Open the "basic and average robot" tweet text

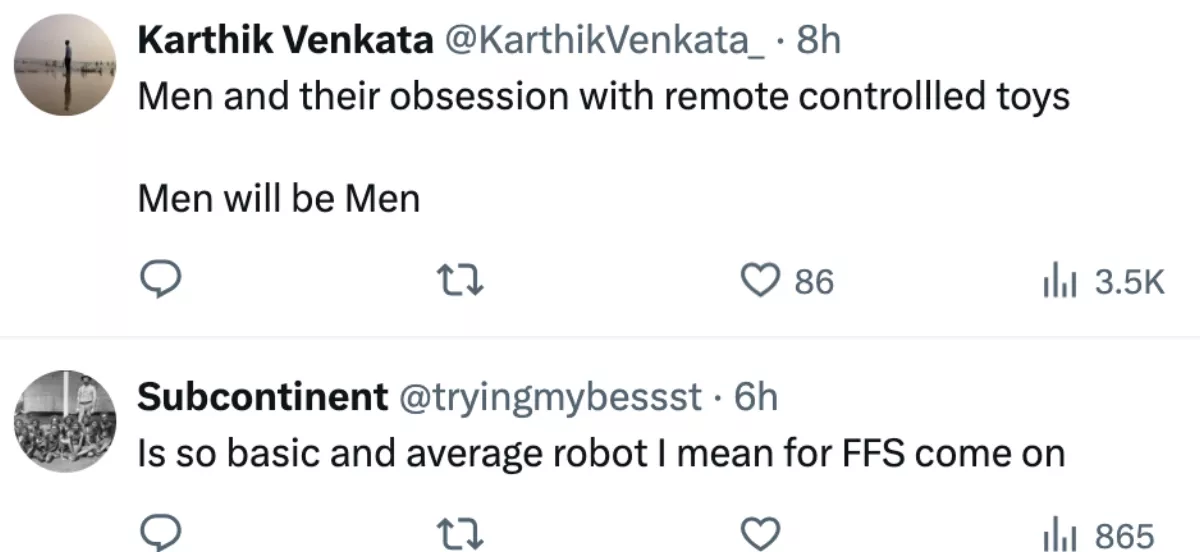600,453
